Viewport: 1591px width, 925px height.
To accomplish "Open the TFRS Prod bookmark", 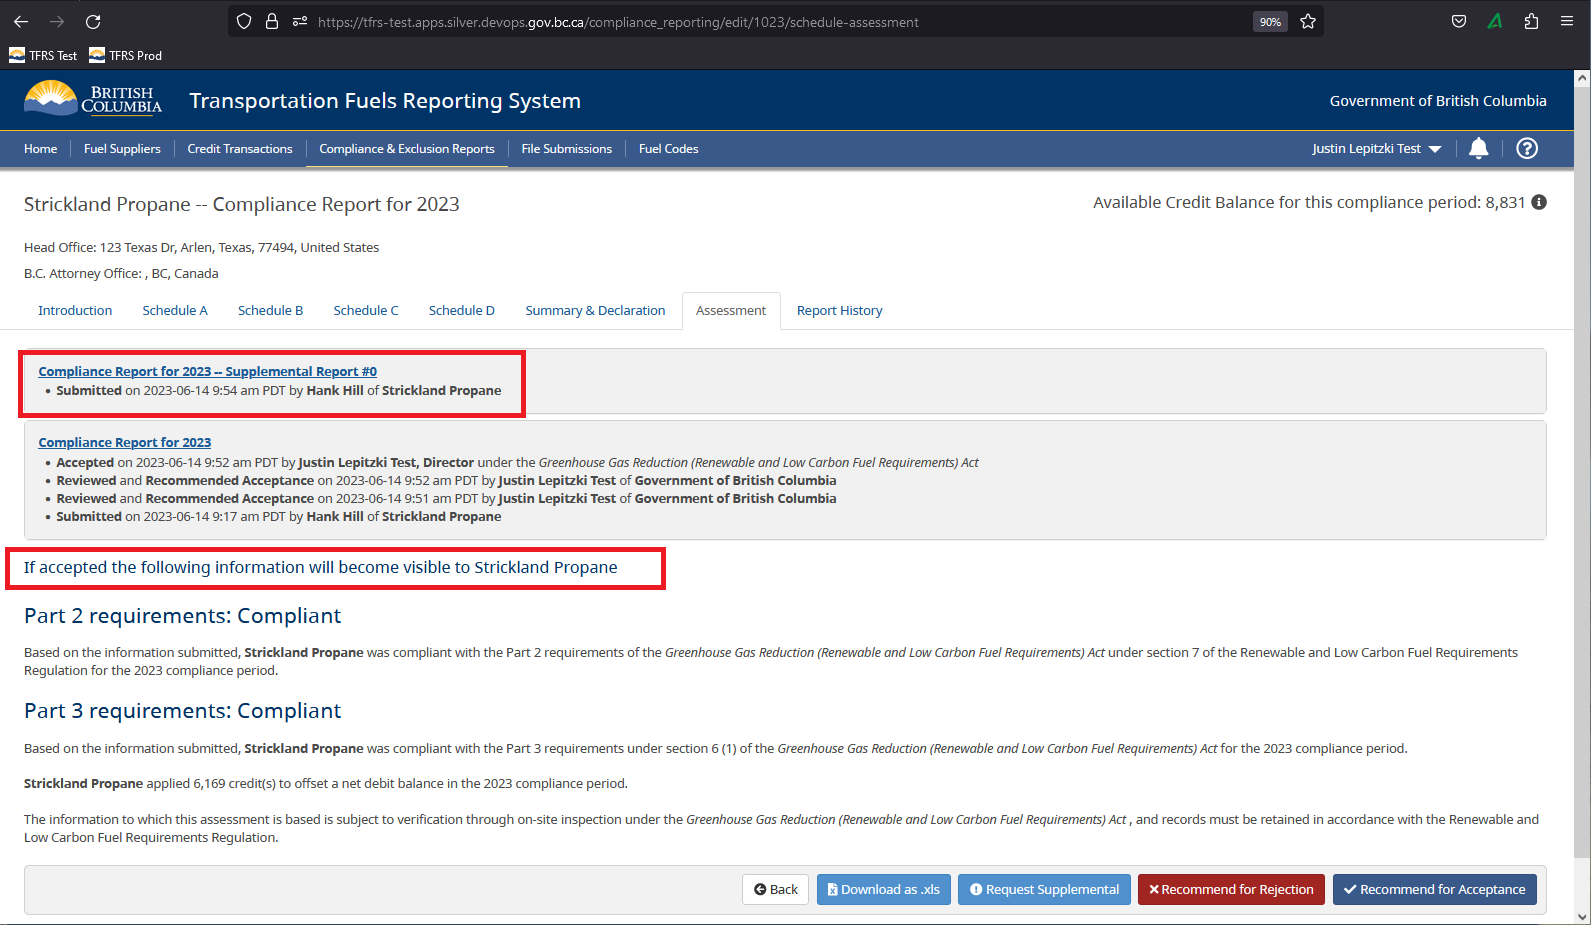I will point(126,55).
